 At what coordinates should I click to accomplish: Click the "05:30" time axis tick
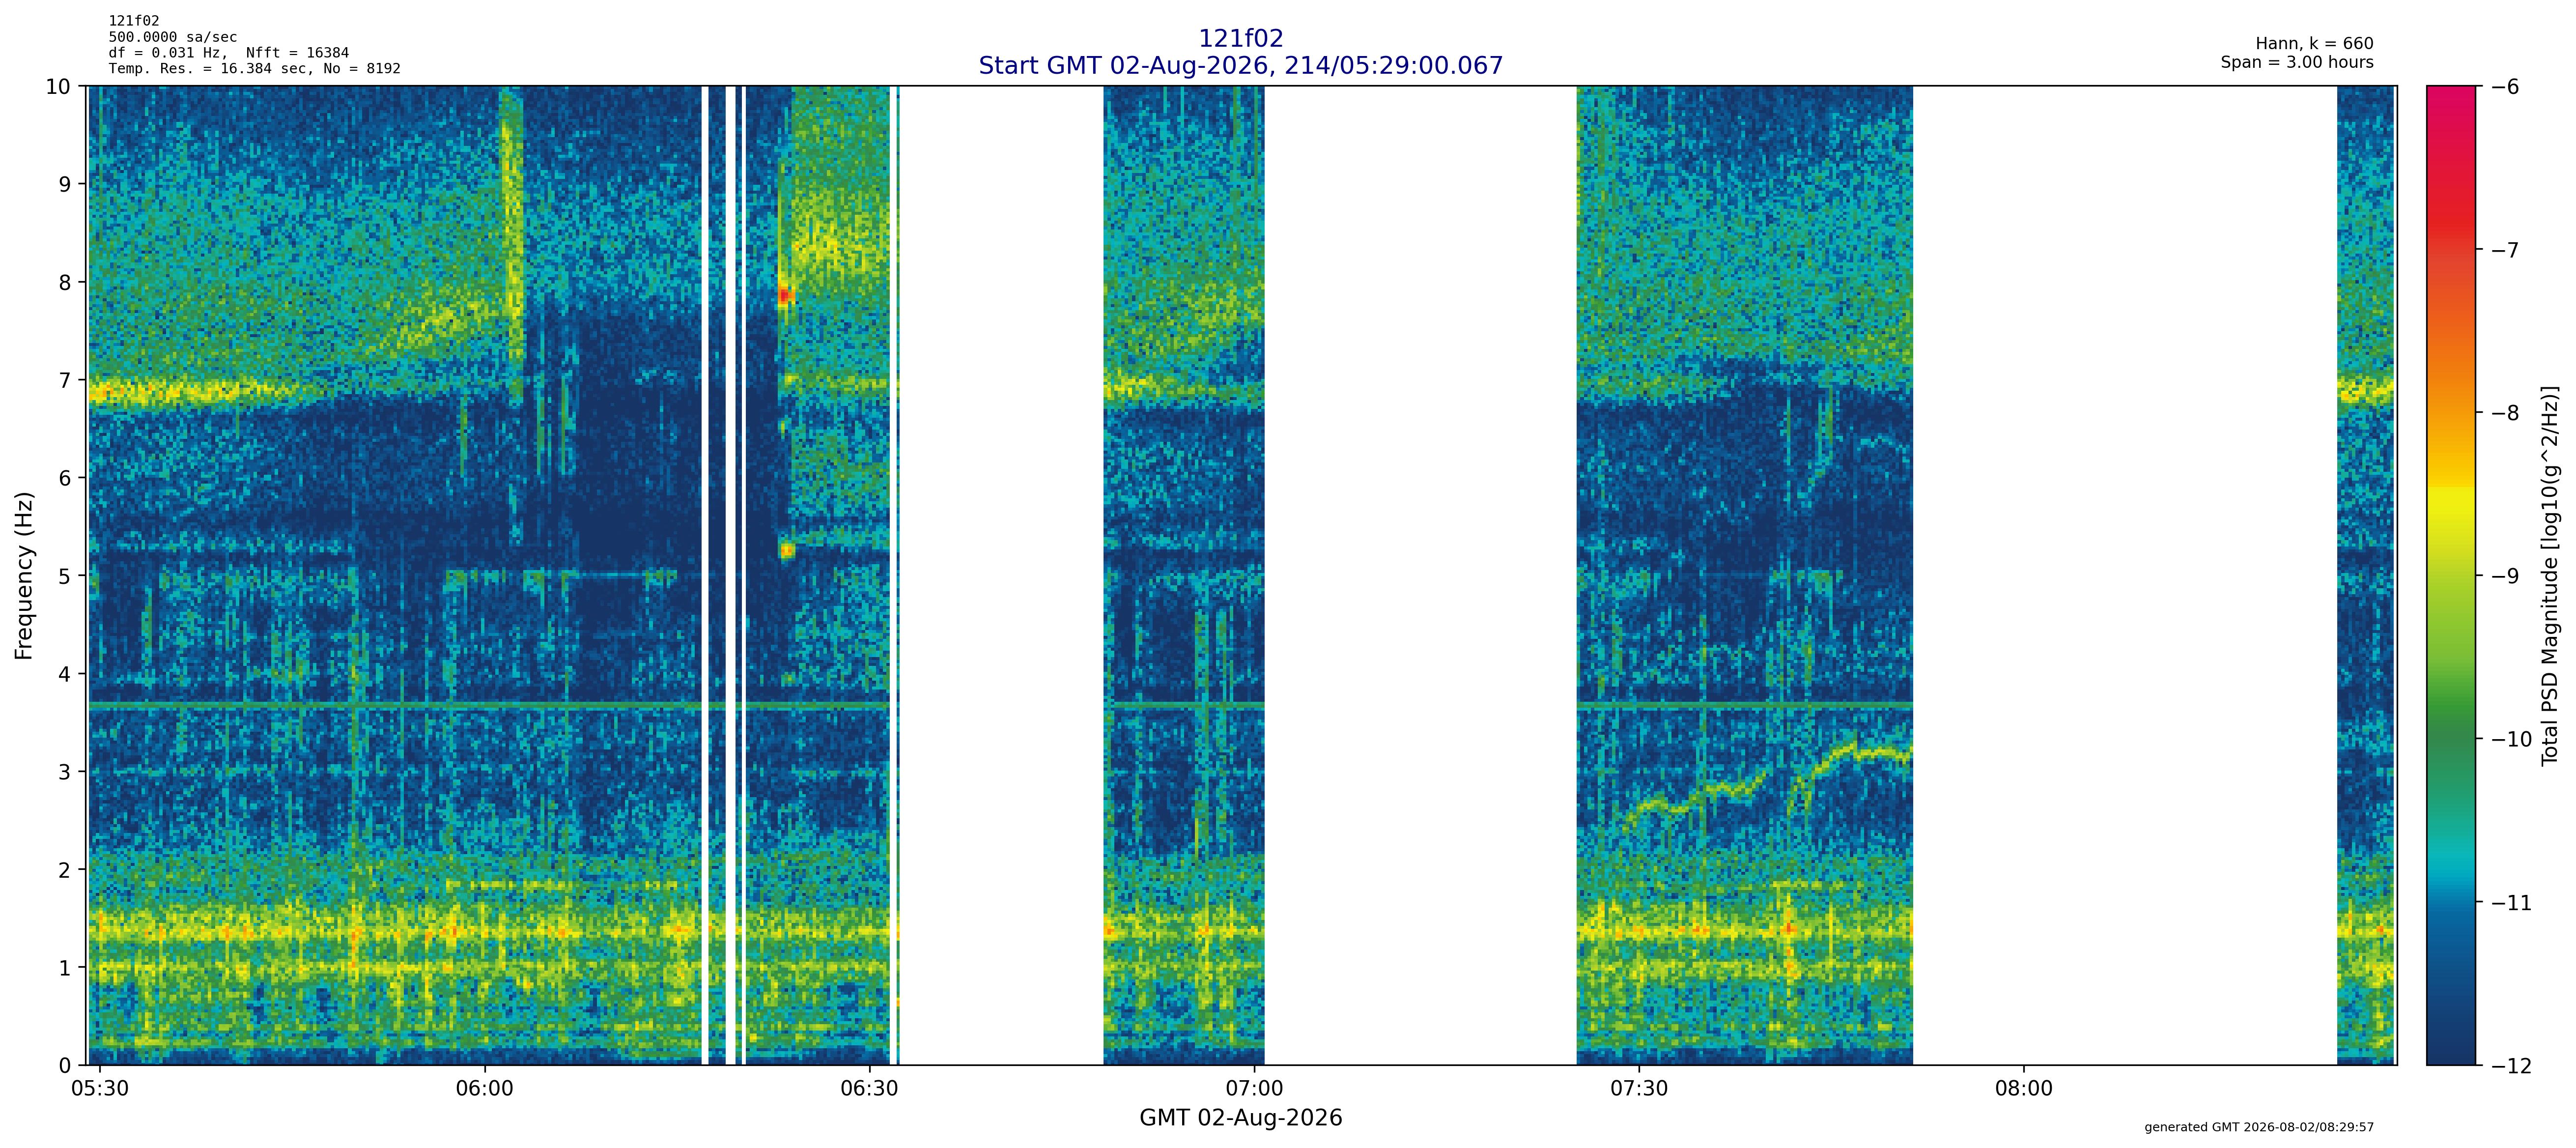coord(100,1089)
